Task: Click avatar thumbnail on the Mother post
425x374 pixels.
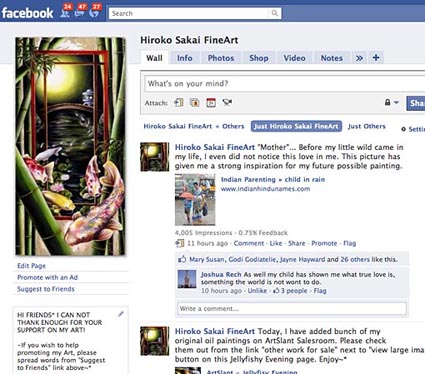Action: coord(154,157)
